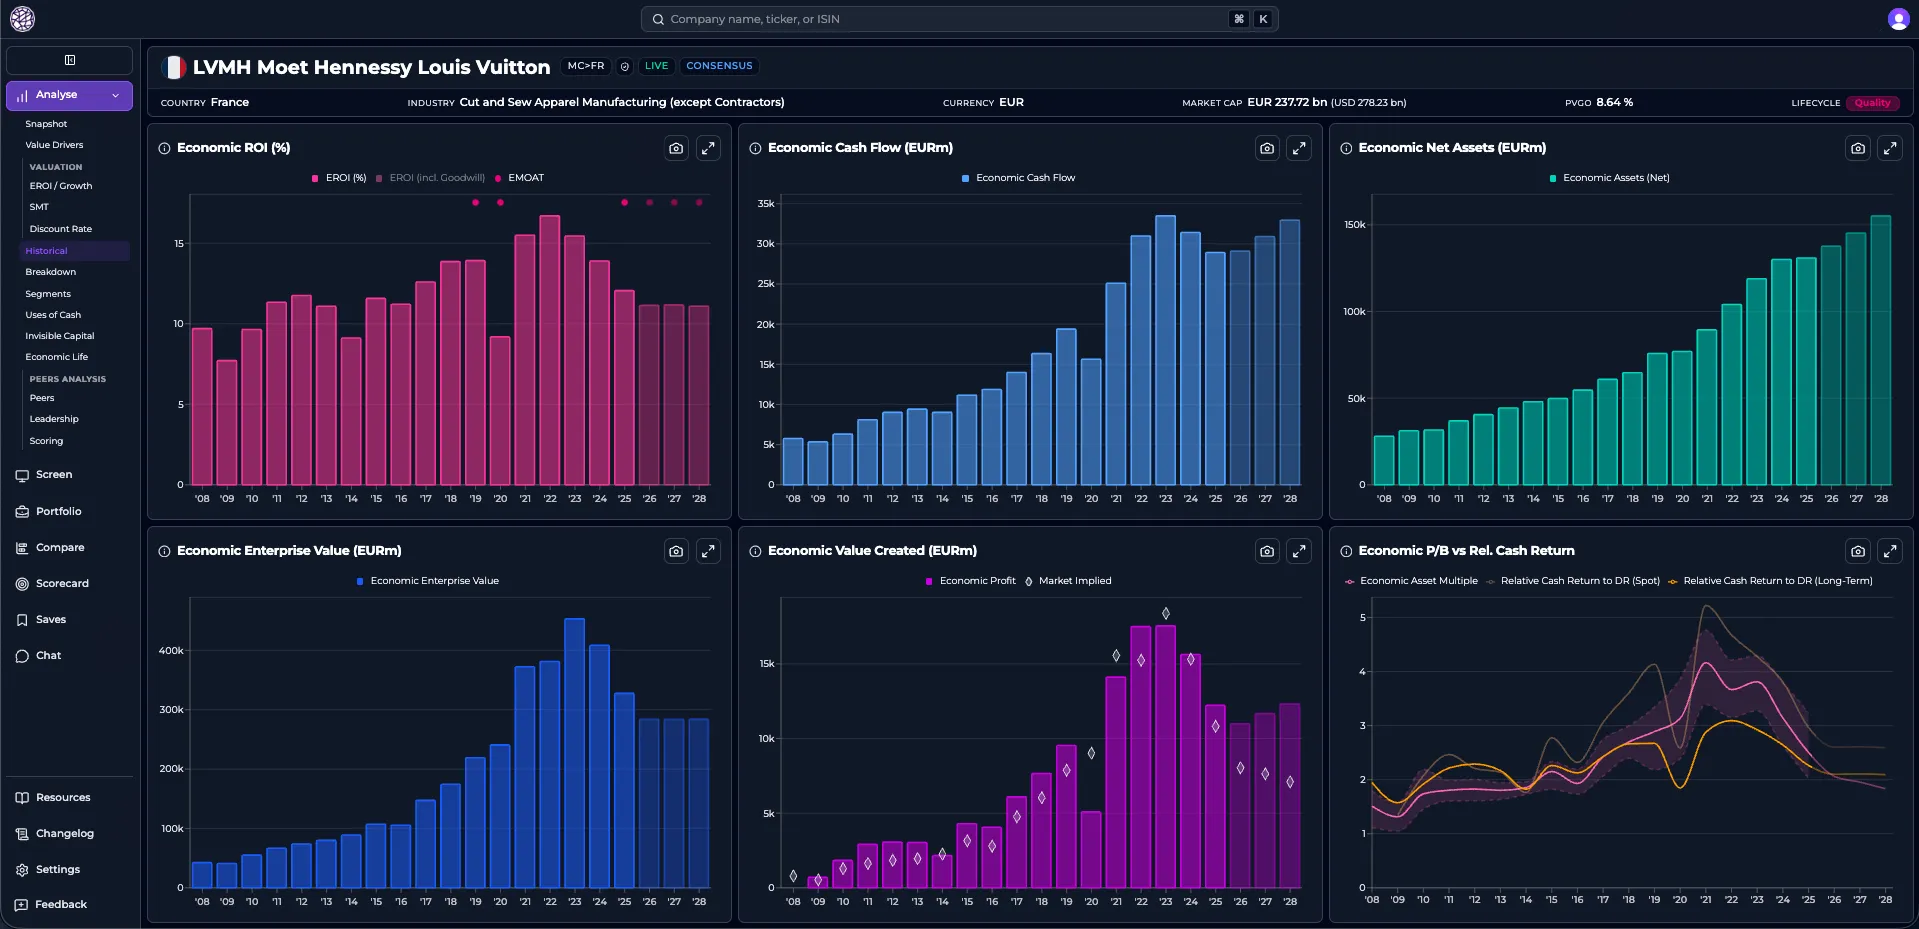Viewport: 1919px width, 929px height.
Task: Take snapshot of Economic ROI chart
Action: pos(676,148)
